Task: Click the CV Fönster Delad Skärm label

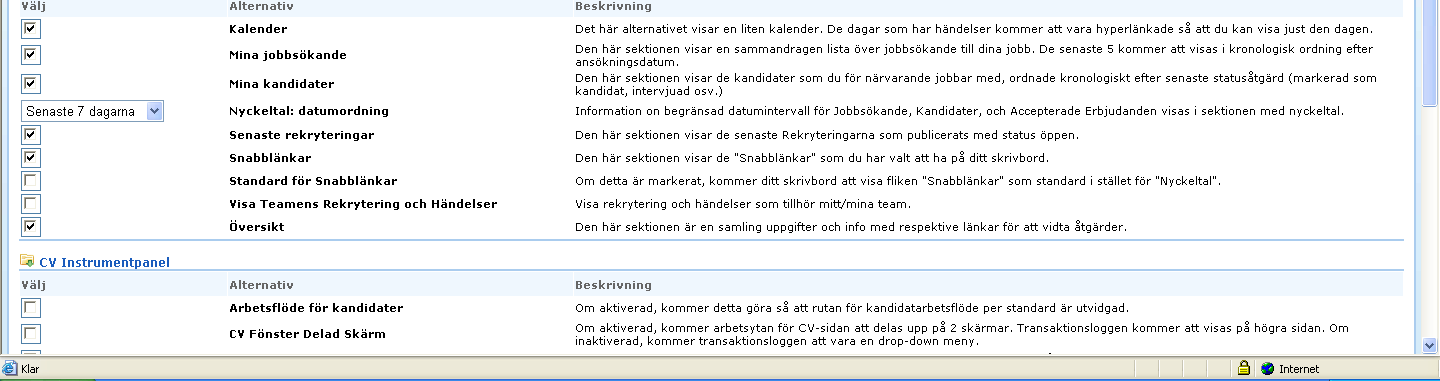Action: point(307,334)
